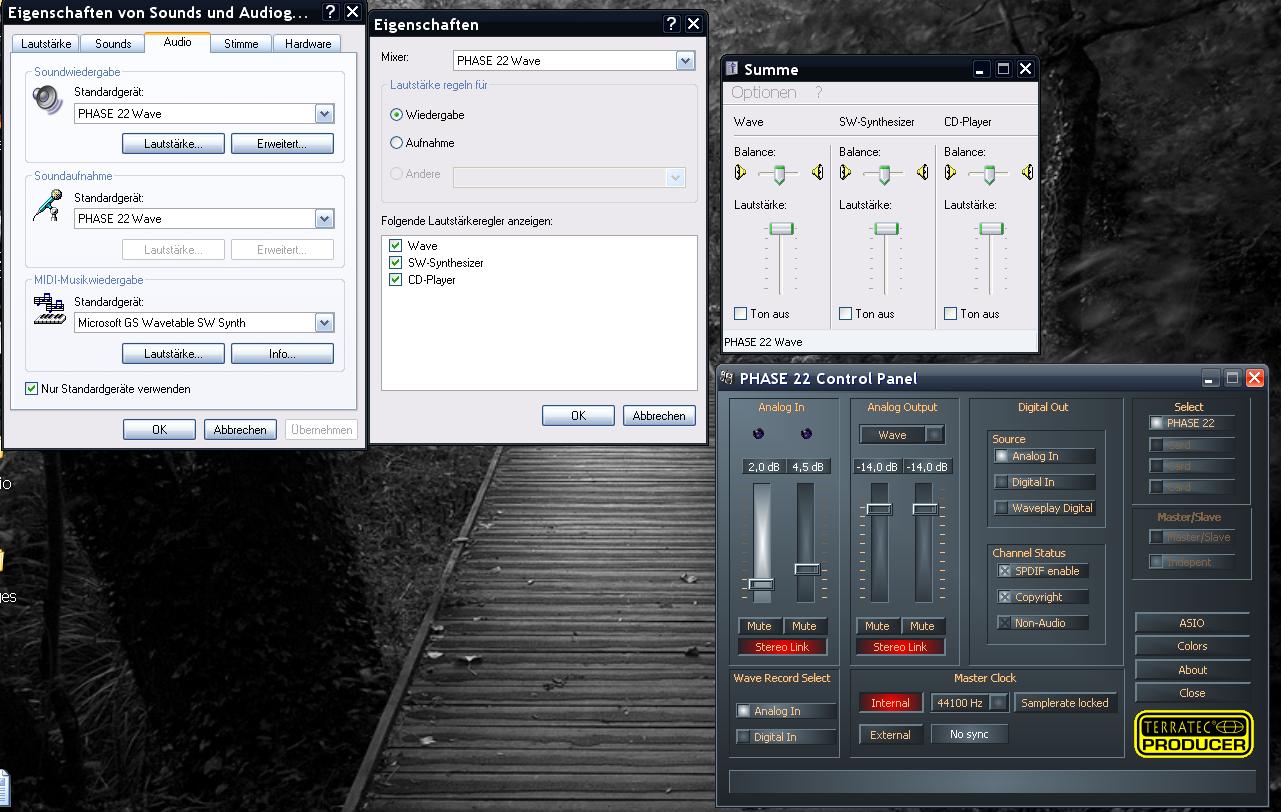Switch to the Hardware tab

pos(308,44)
